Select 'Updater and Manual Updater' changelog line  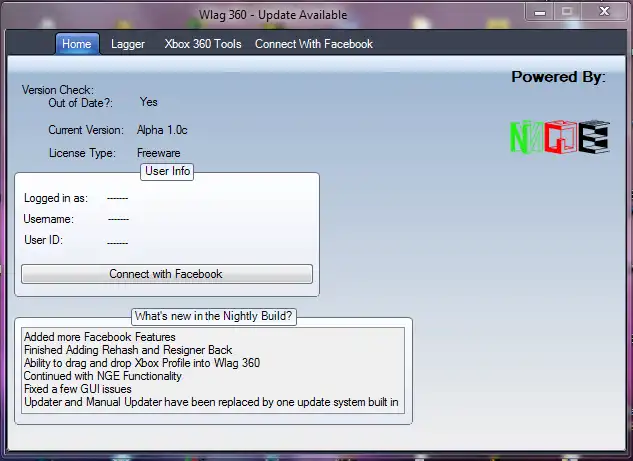tap(211, 402)
